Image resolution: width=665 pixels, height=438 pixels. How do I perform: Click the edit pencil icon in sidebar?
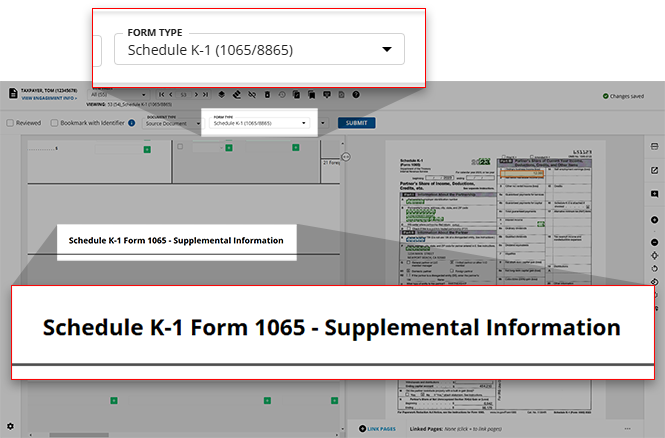pyautogui.click(x=654, y=170)
